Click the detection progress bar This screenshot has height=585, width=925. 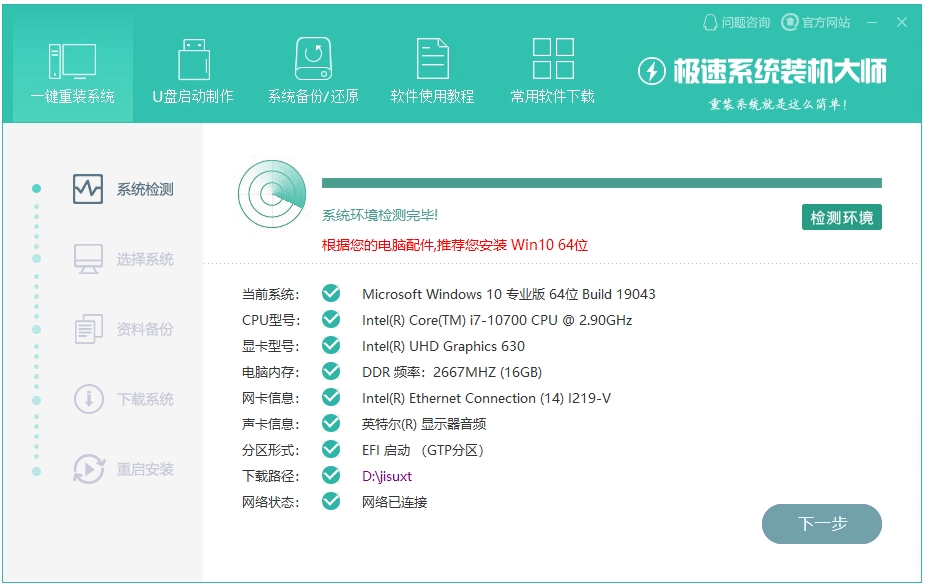click(x=602, y=183)
